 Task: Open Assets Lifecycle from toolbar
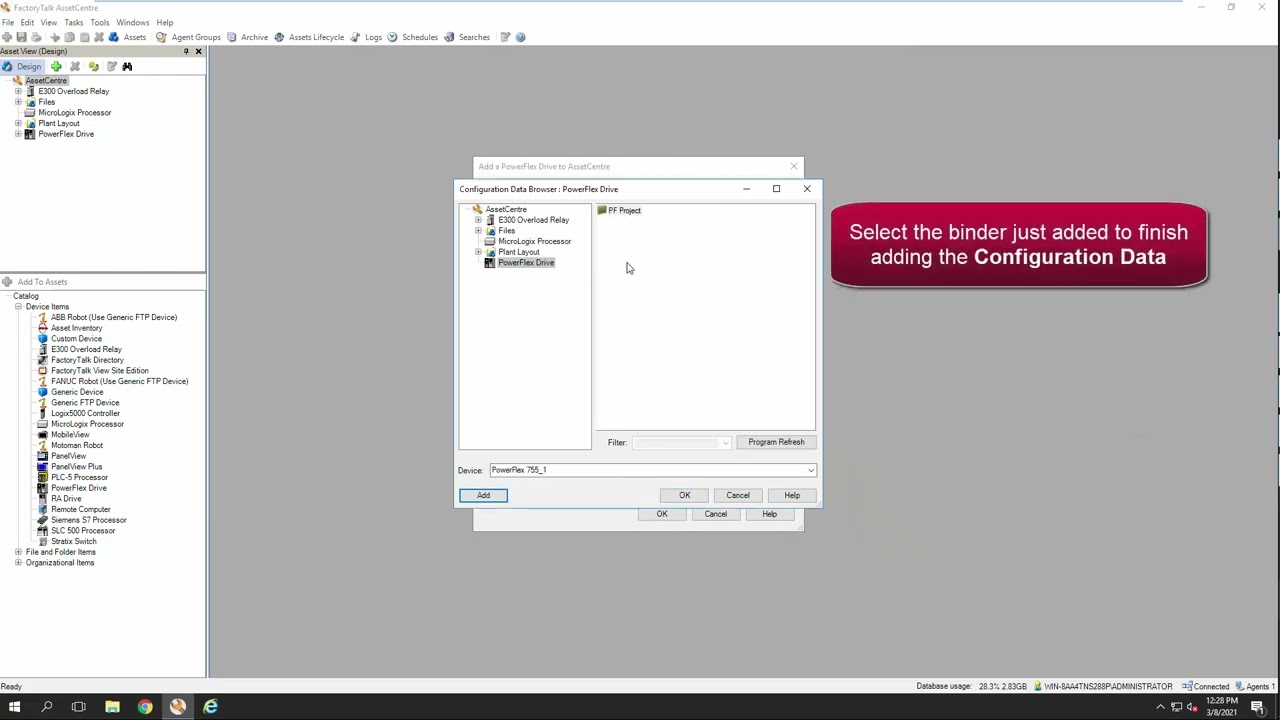[x=309, y=37]
